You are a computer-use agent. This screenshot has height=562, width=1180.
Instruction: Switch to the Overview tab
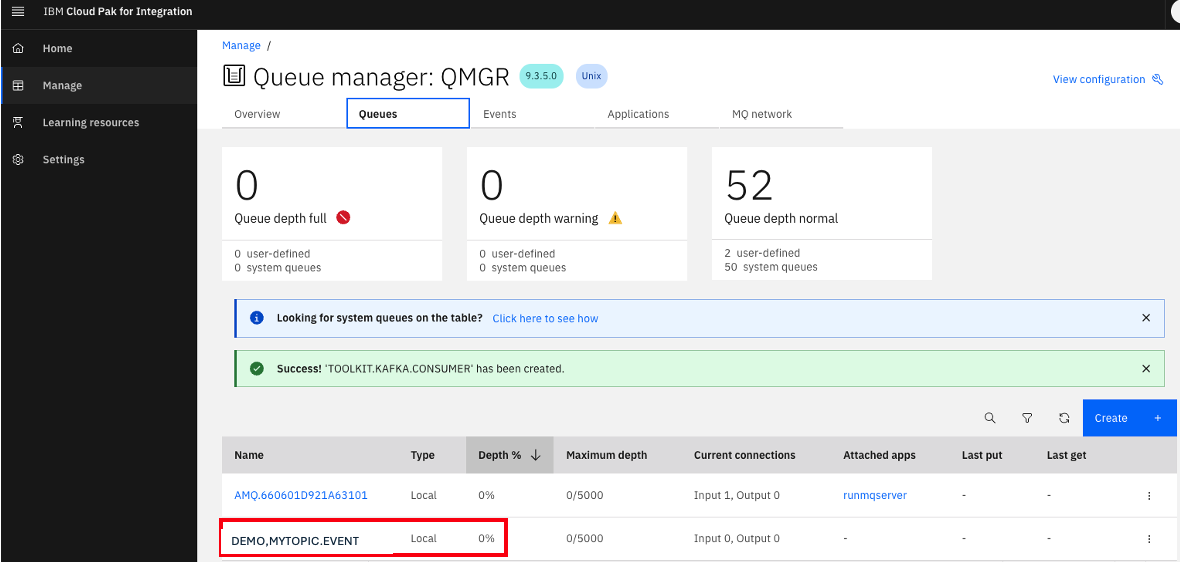pyautogui.click(x=257, y=114)
